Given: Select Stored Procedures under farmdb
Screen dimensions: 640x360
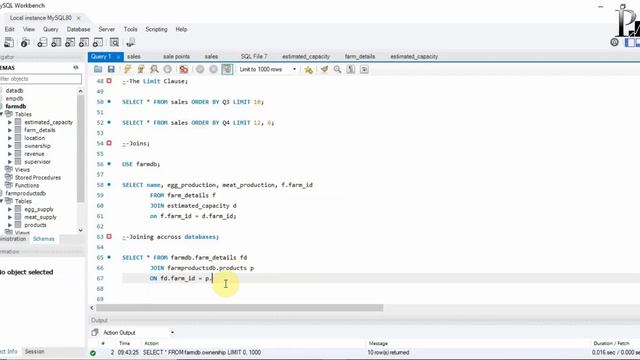Looking at the screenshot, I should (x=38, y=178).
